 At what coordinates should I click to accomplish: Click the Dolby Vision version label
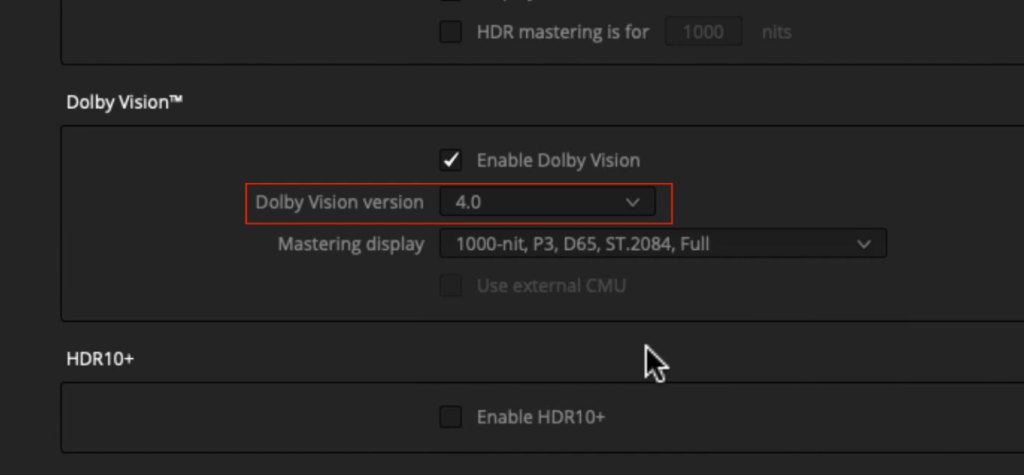[x=339, y=203]
